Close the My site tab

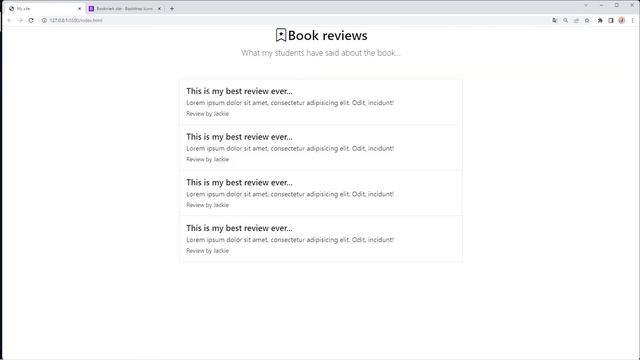point(80,8)
